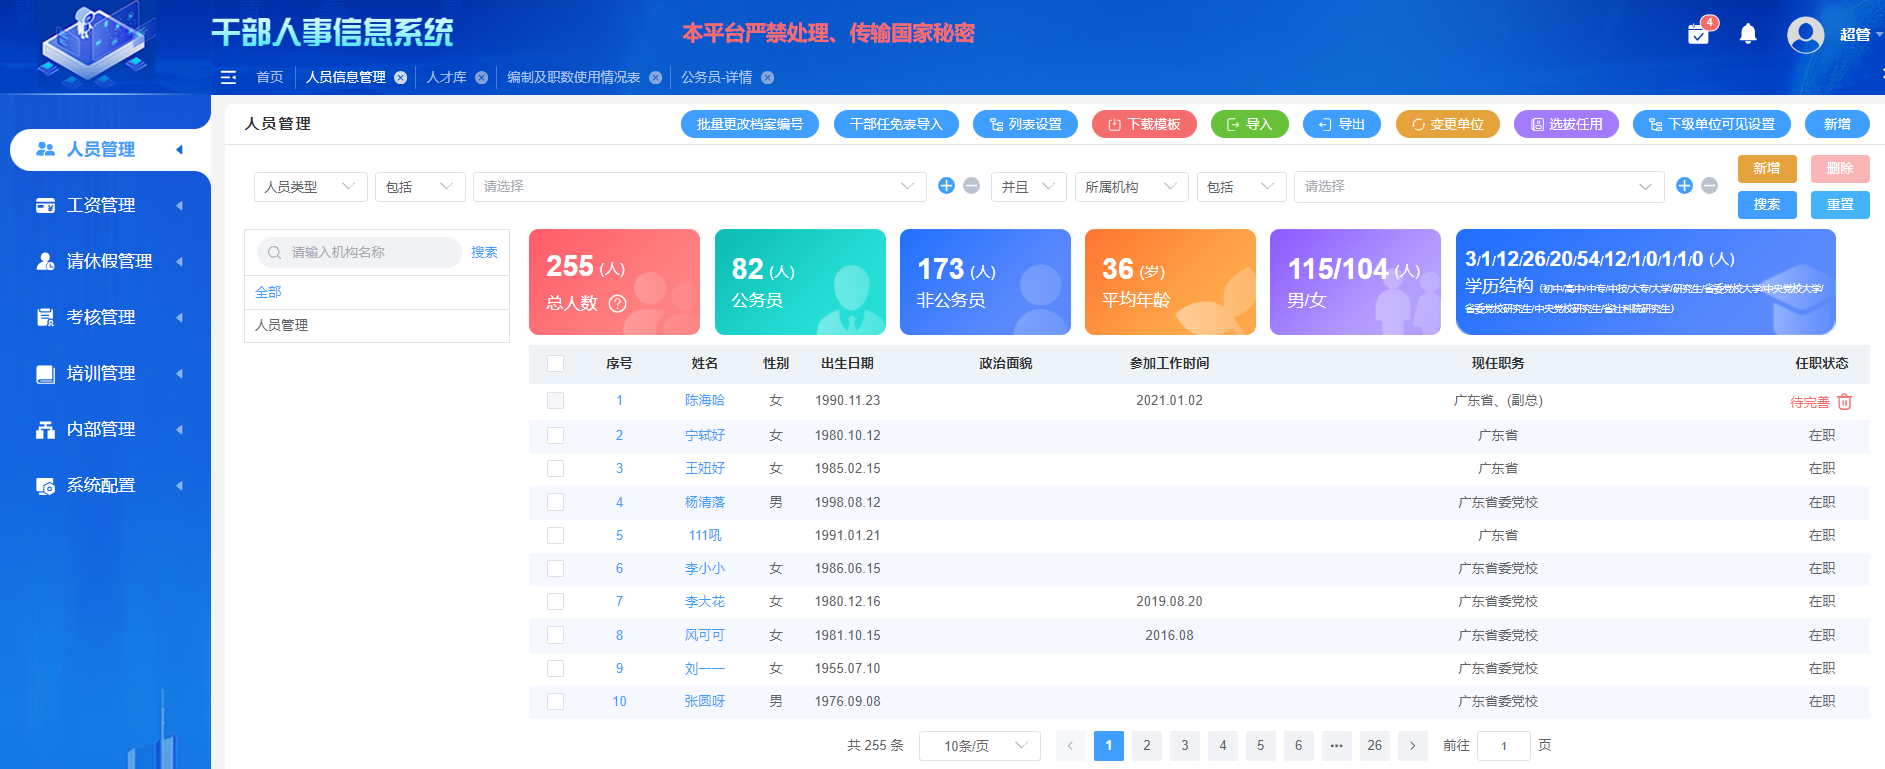Switch to the 公务员-详情 tab
This screenshot has height=769, width=1885.
(716, 77)
